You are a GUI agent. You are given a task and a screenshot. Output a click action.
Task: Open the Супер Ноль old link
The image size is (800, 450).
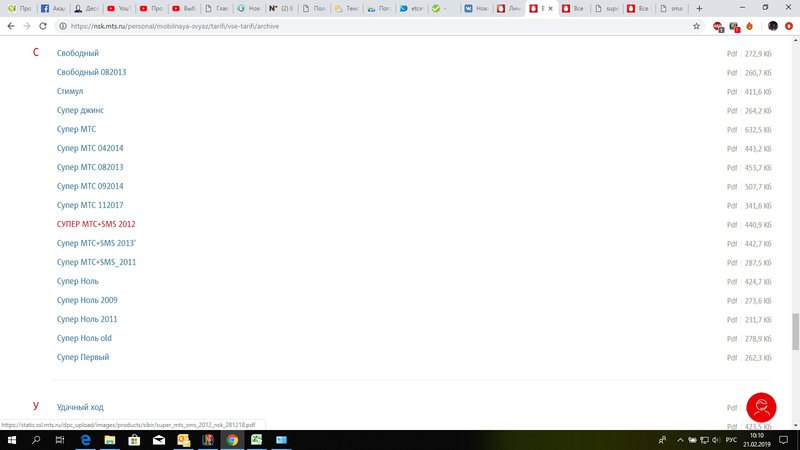click(x=84, y=338)
